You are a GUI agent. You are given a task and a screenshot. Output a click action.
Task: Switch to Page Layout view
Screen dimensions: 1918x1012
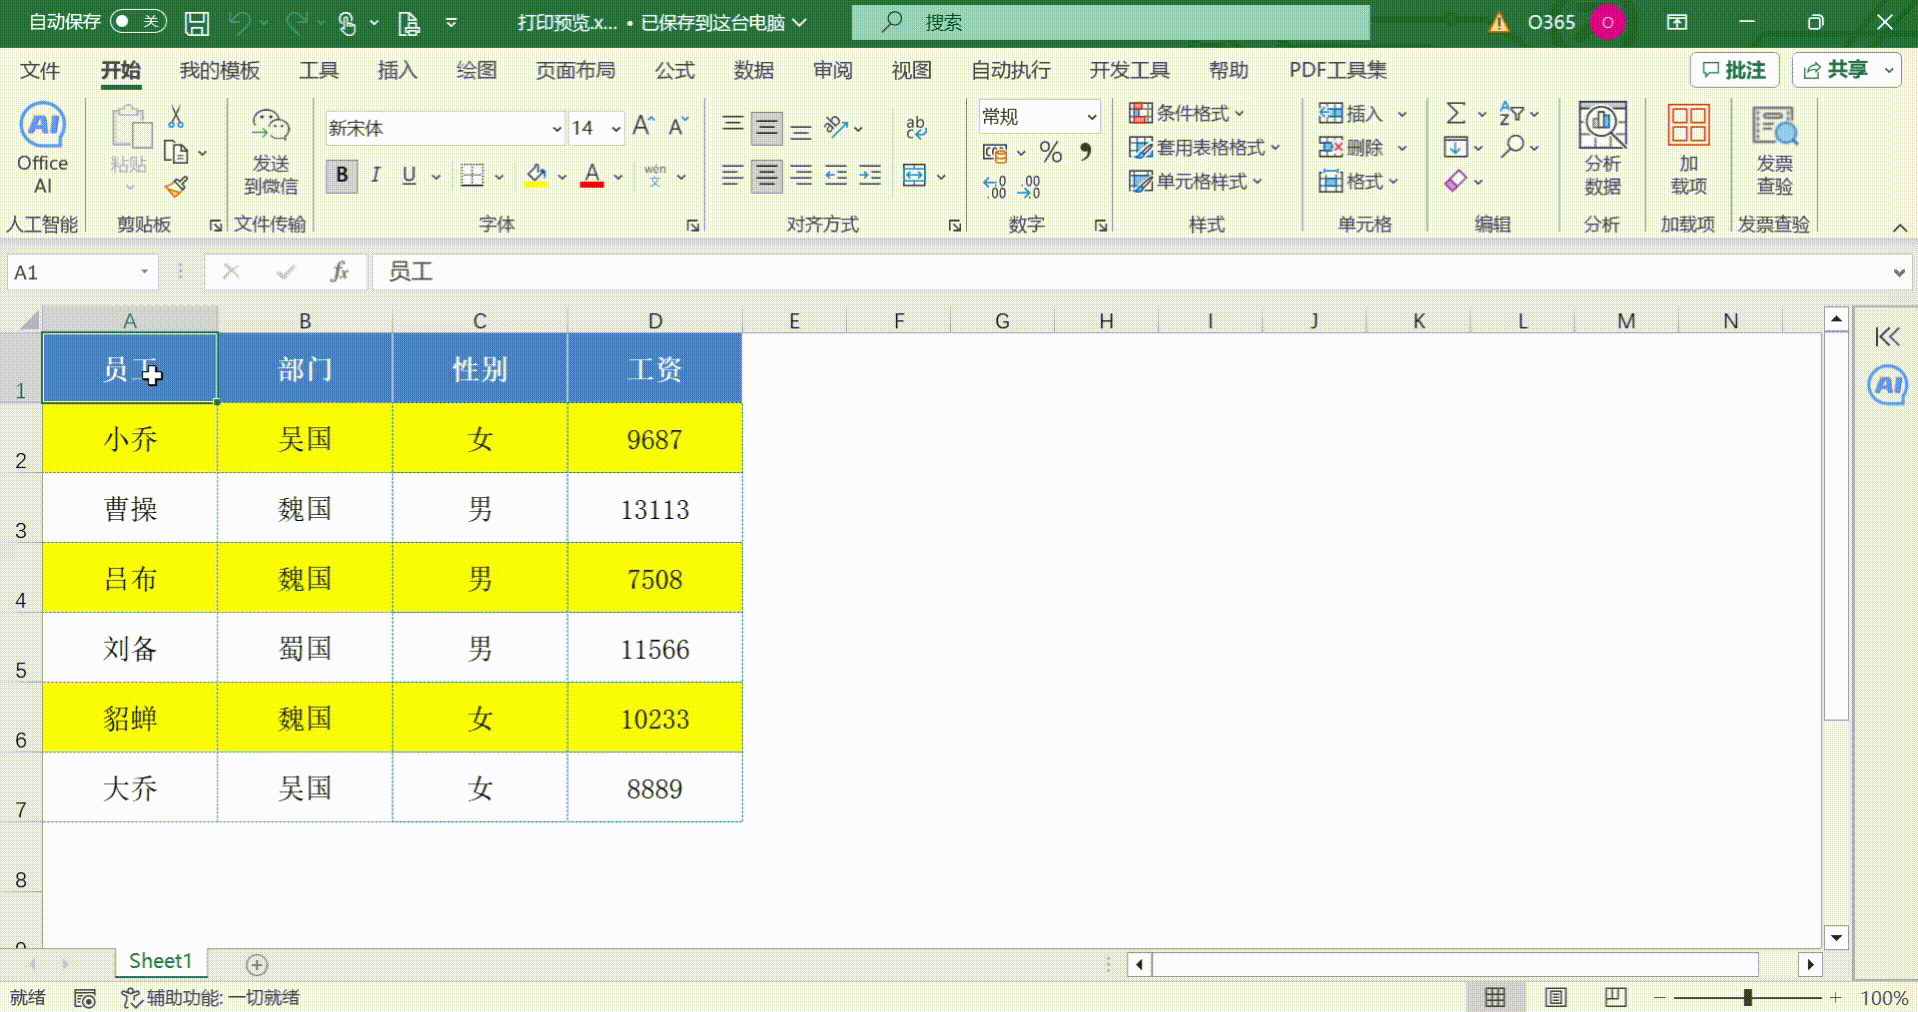(1555, 997)
